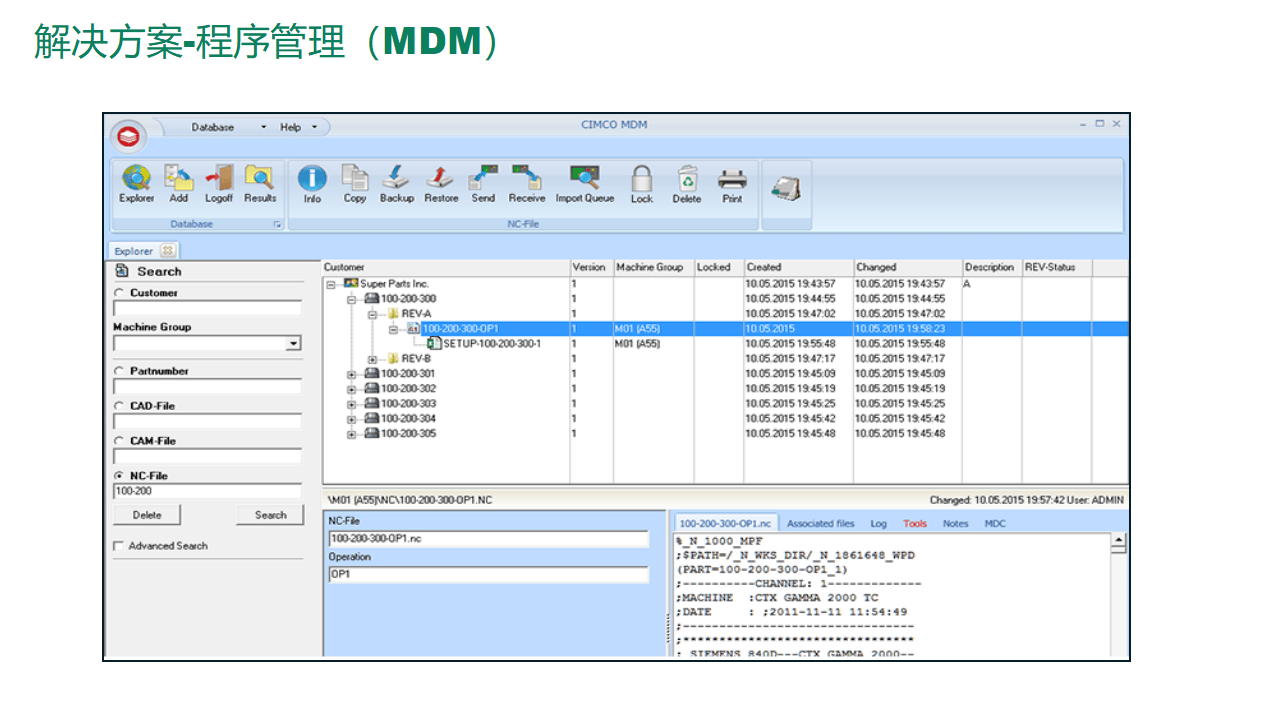1280x720 pixels.
Task: Click the Partnumber search field
Action: (207, 386)
